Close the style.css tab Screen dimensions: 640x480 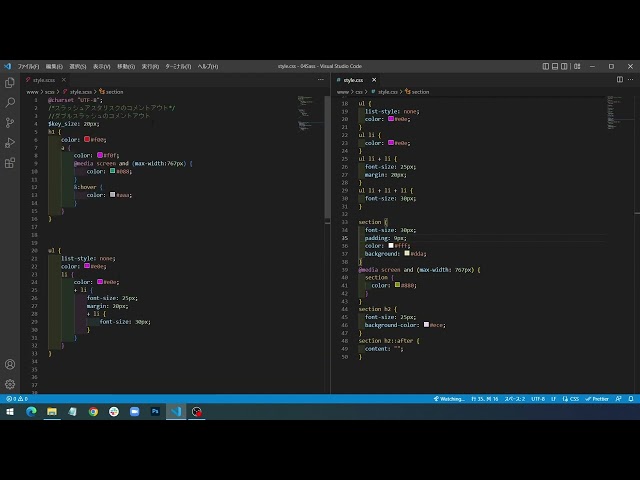pos(374,80)
